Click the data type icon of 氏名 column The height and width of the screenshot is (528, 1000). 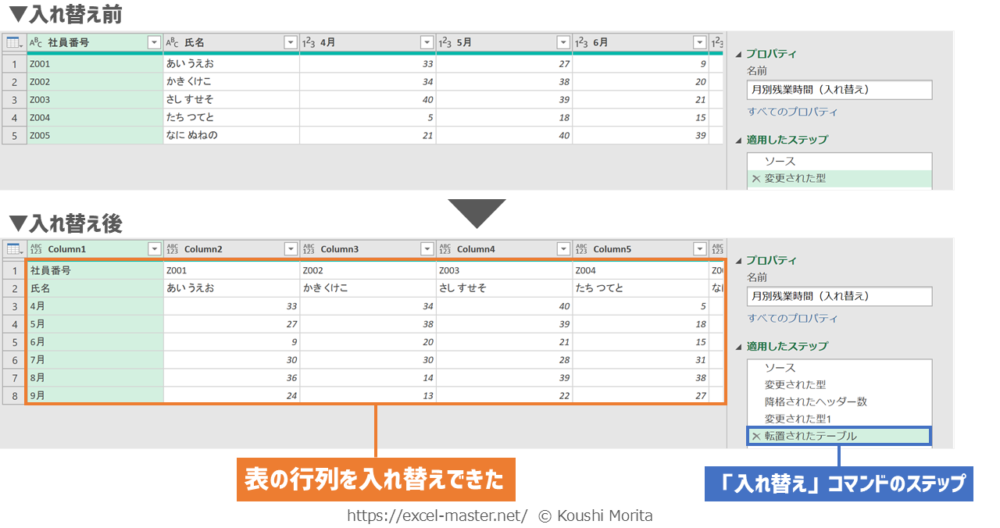click(x=173, y=43)
